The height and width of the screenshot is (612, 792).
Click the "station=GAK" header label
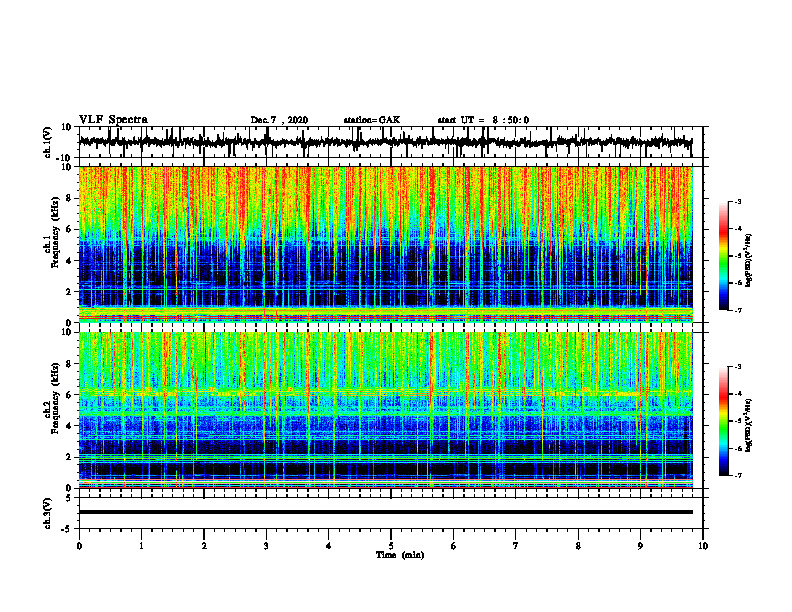point(372,120)
